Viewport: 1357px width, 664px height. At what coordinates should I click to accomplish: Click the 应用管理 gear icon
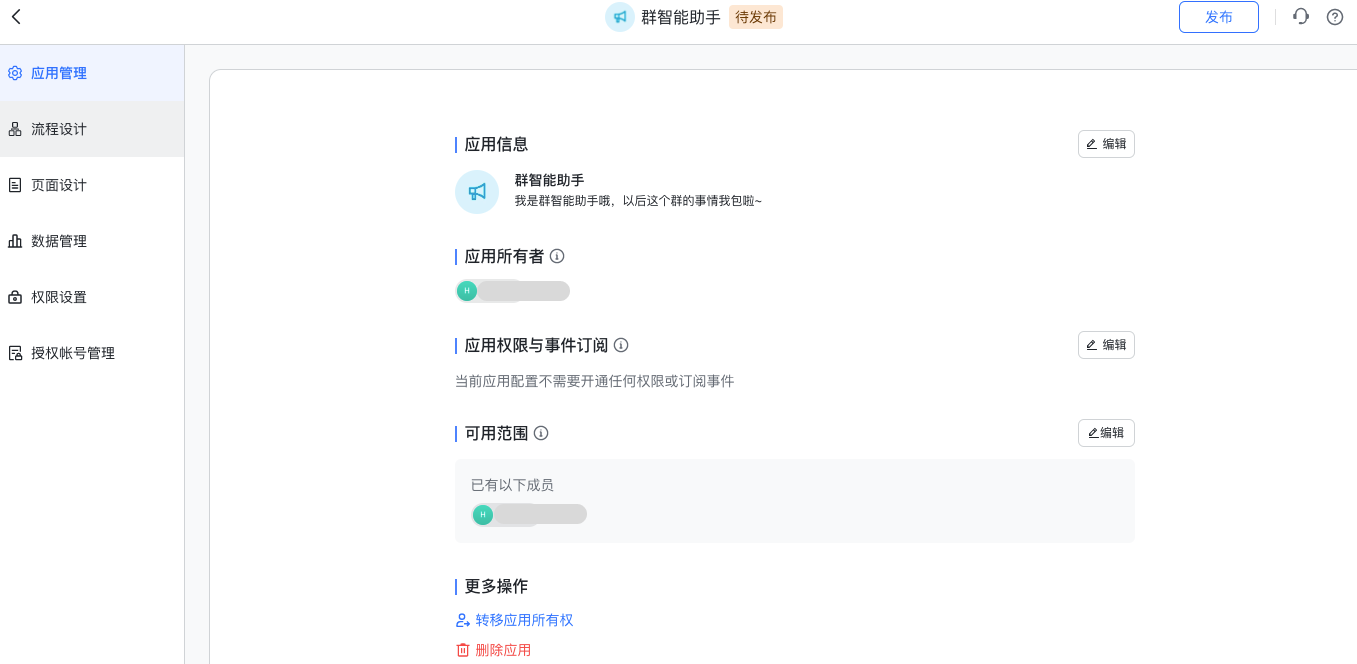[14, 73]
